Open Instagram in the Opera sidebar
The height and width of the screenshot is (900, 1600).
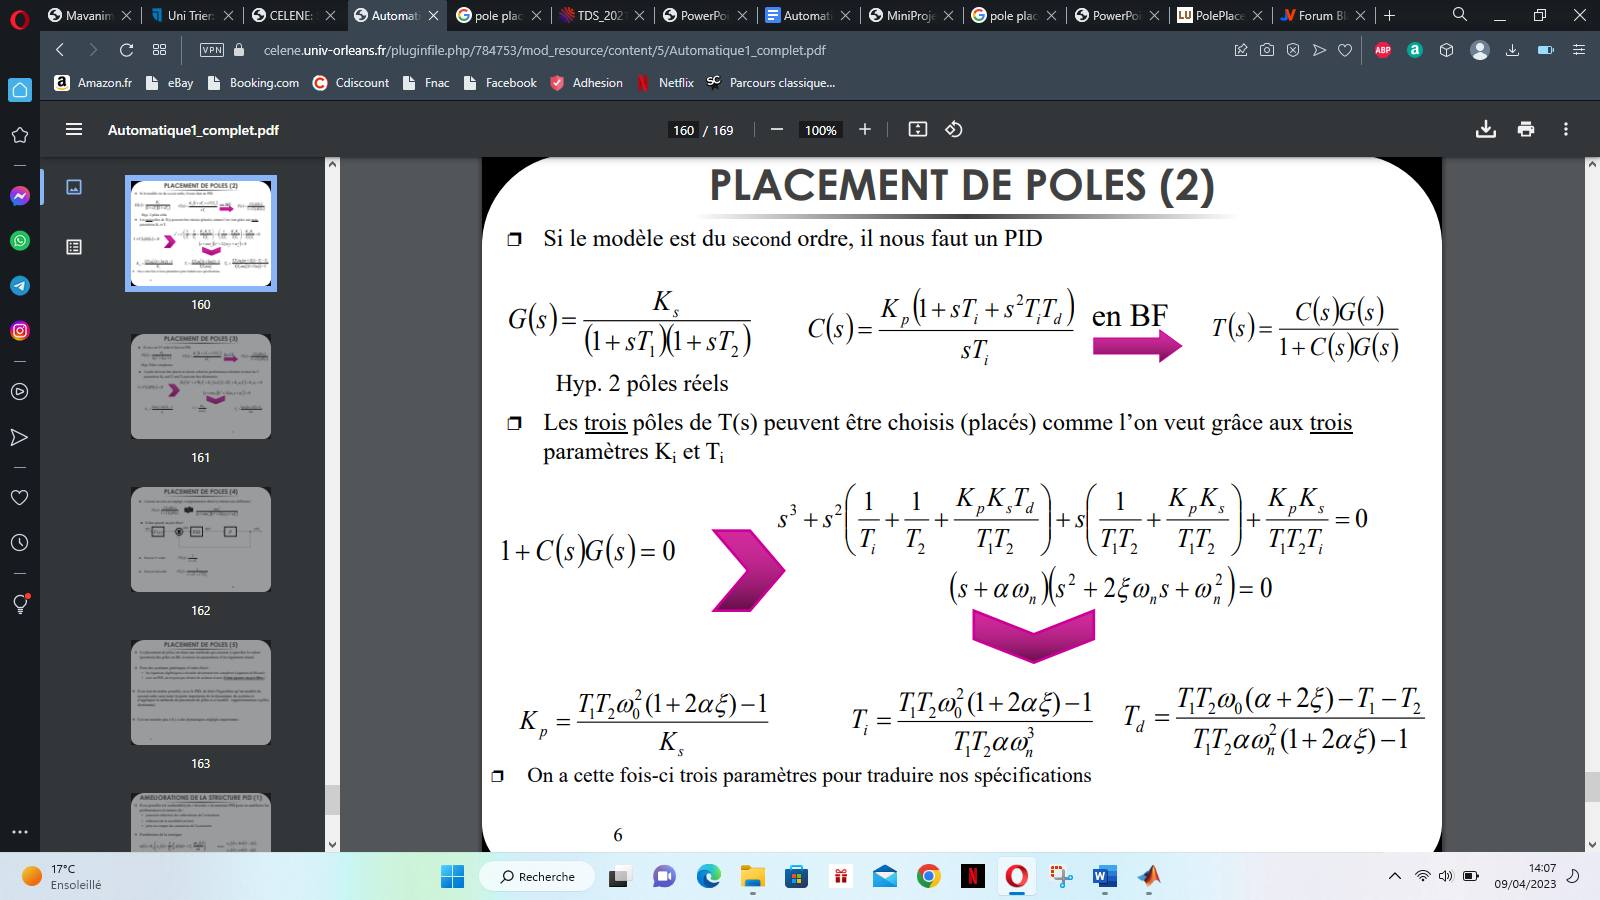pos(20,331)
